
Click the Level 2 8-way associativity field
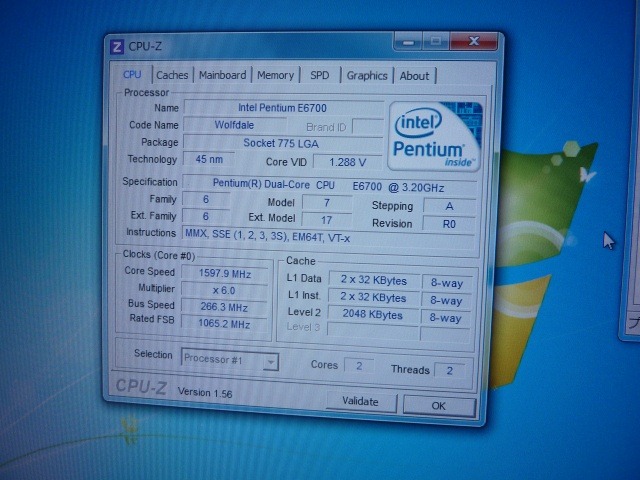tap(446, 318)
